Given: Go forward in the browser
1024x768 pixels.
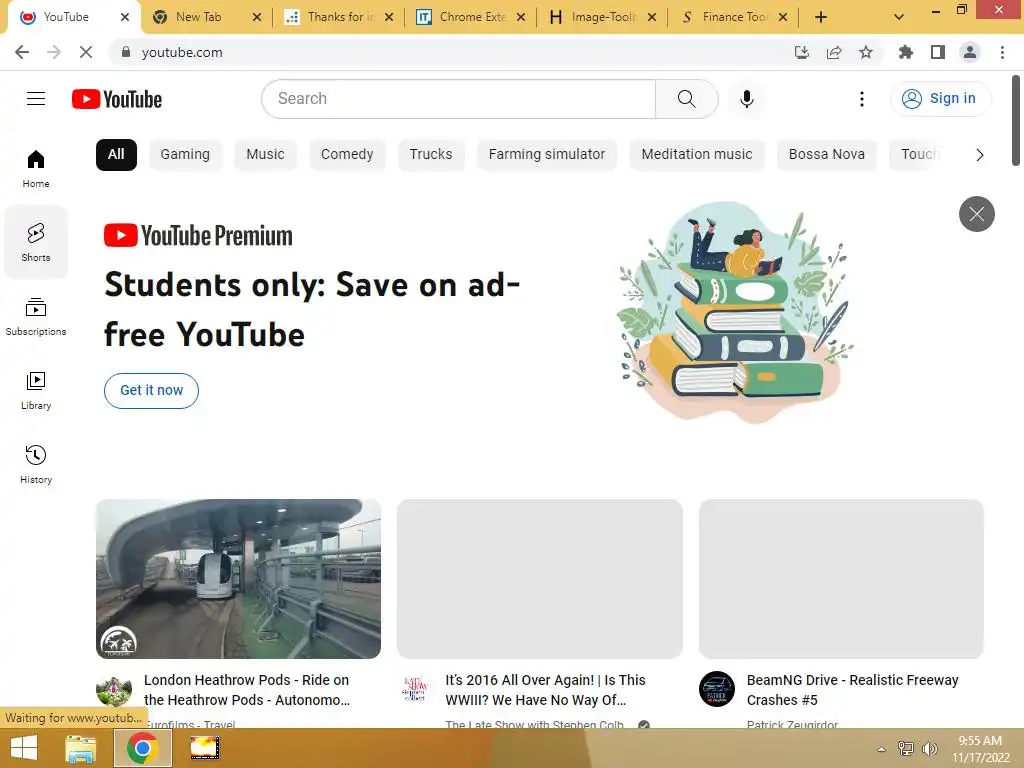Looking at the screenshot, I should [x=54, y=52].
